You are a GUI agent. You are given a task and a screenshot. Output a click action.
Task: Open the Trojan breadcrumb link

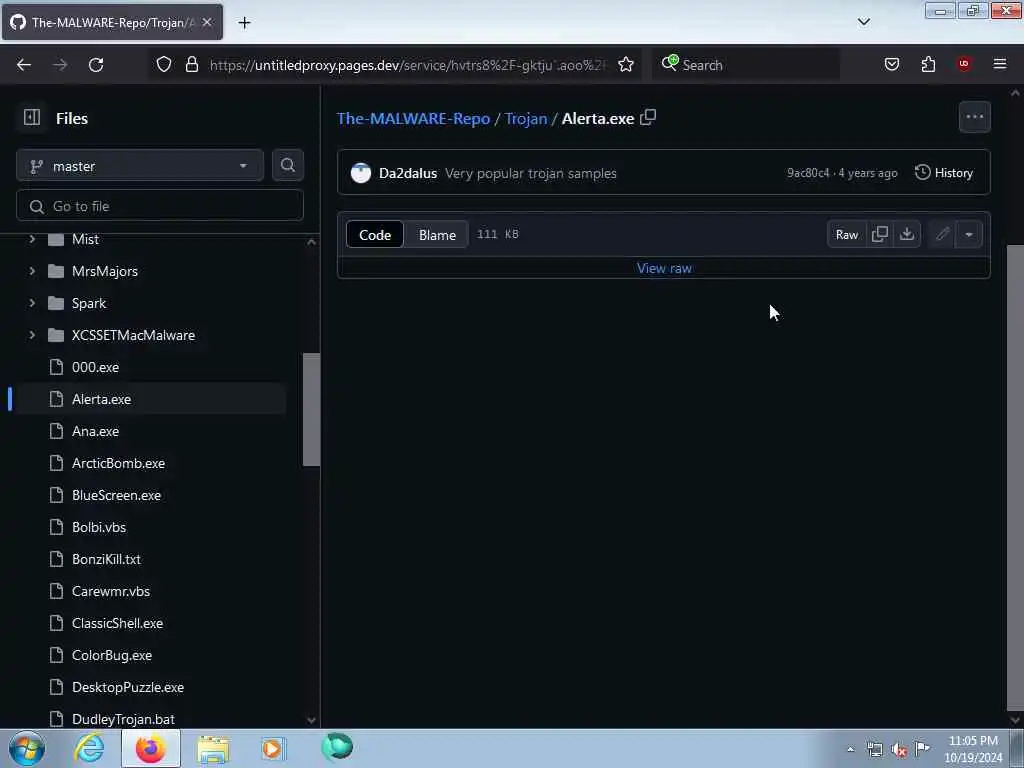click(526, 118)
